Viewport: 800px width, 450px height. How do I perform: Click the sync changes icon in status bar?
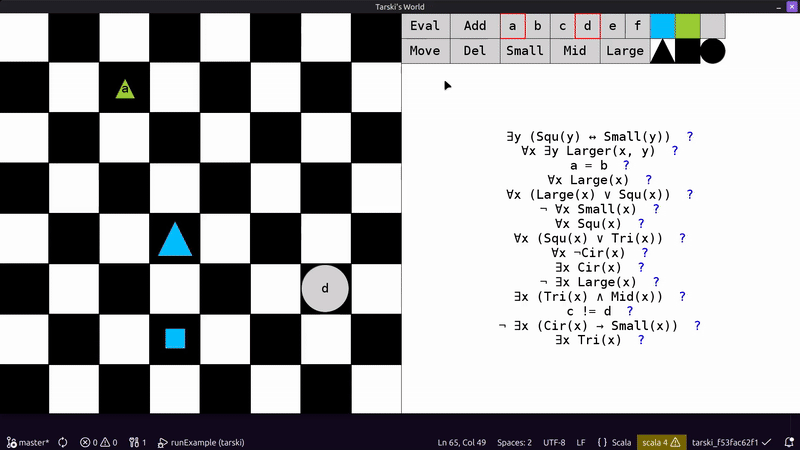(62, 442)
